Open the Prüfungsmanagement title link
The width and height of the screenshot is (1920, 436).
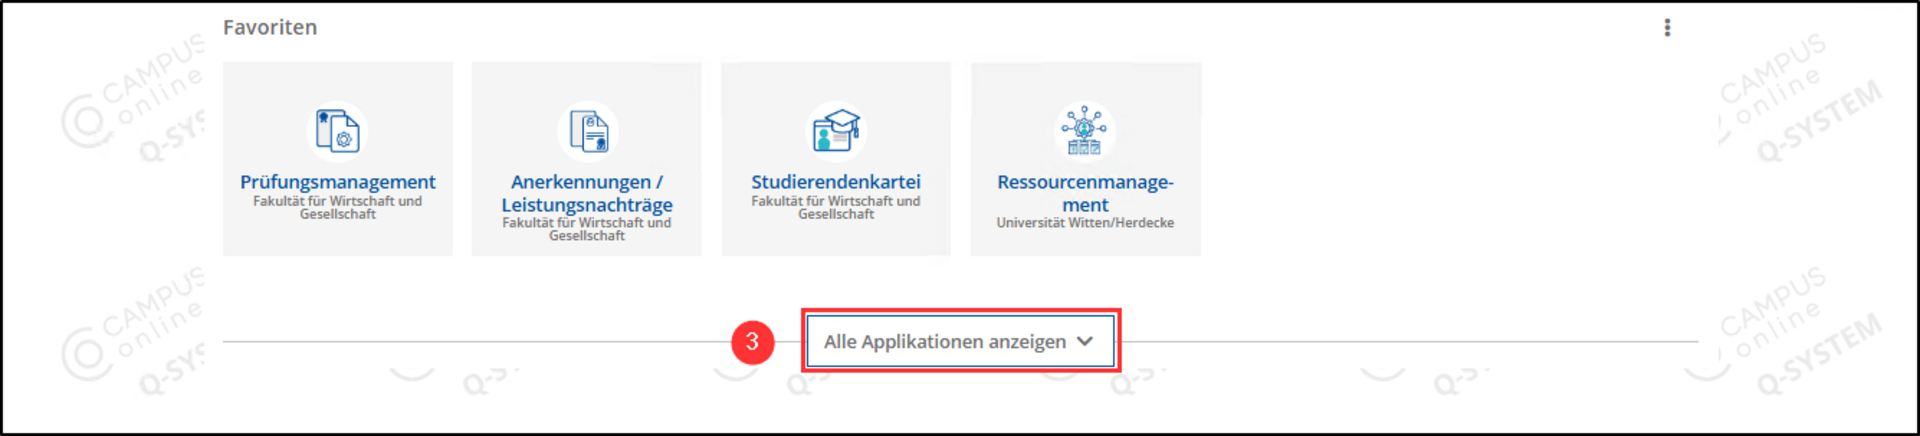point(337,182)
